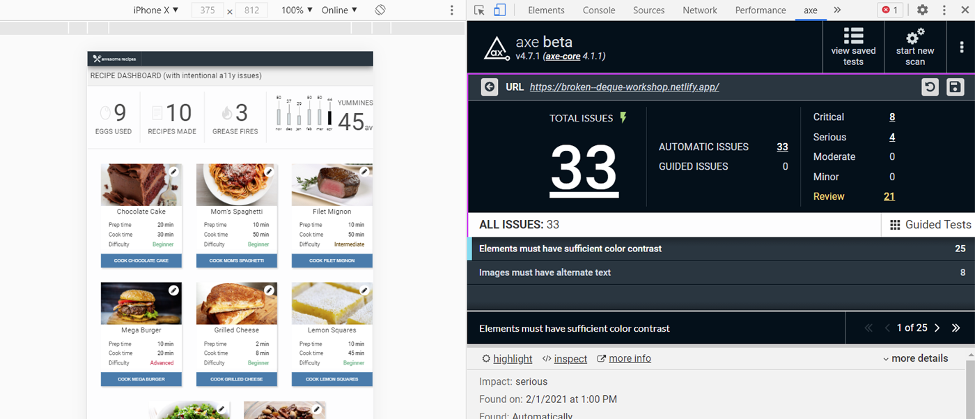Expand more details section
Image resolution: width=977 pixels, height=420 pixels.
pos(915,358)
